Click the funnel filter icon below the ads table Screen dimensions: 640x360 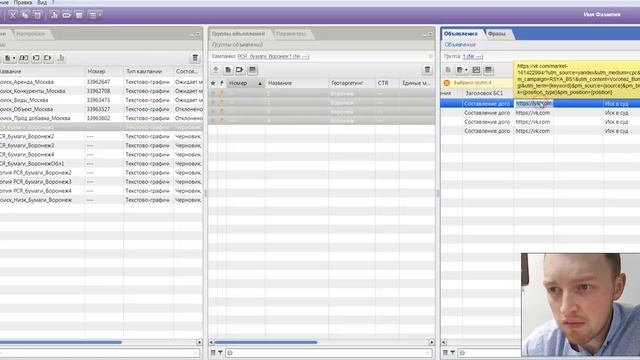452,353
